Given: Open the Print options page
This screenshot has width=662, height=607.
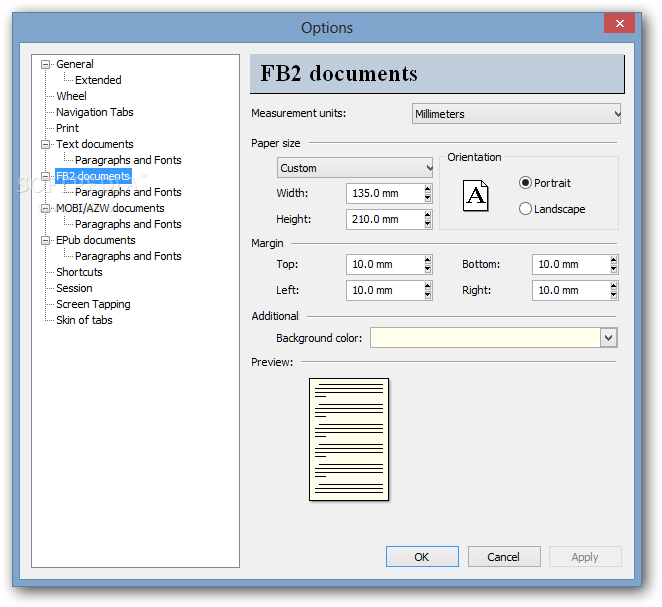Looking at the screenshot, I should point(67,128).
